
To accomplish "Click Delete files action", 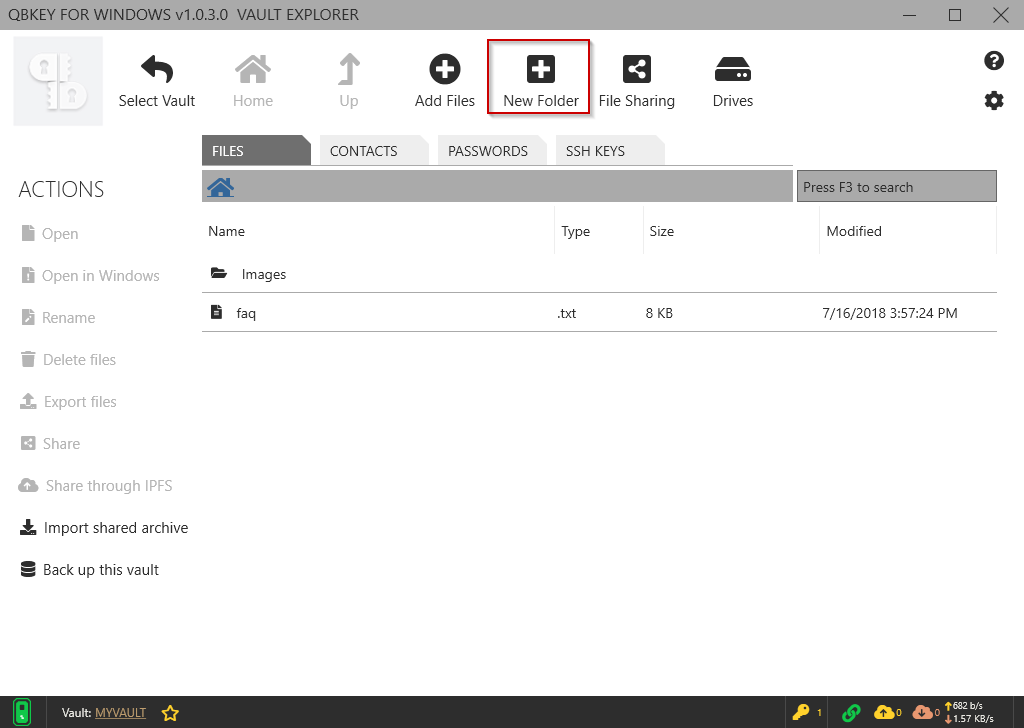I will 68,360.
